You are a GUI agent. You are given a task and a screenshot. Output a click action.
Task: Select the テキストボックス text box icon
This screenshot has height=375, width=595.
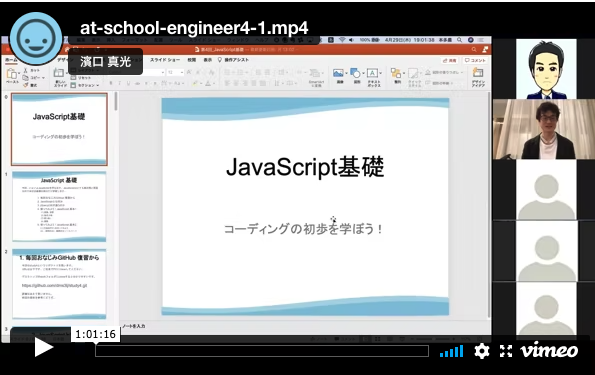(x=373, y=77)
